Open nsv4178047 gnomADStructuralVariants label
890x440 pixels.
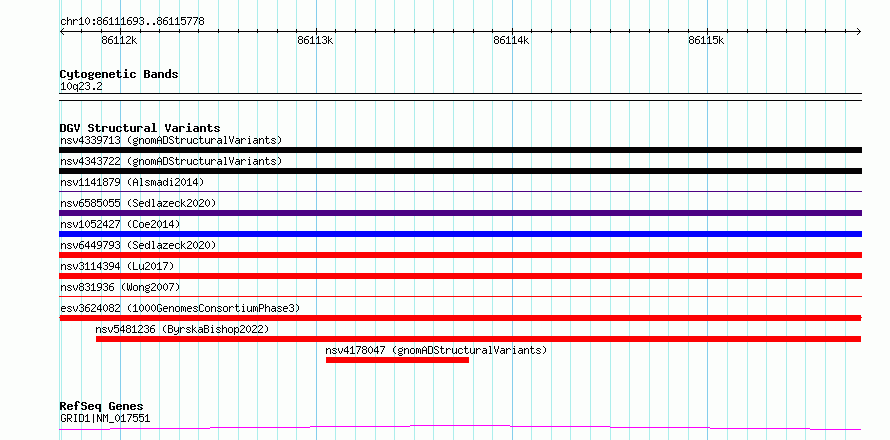(x=436, y=350)
